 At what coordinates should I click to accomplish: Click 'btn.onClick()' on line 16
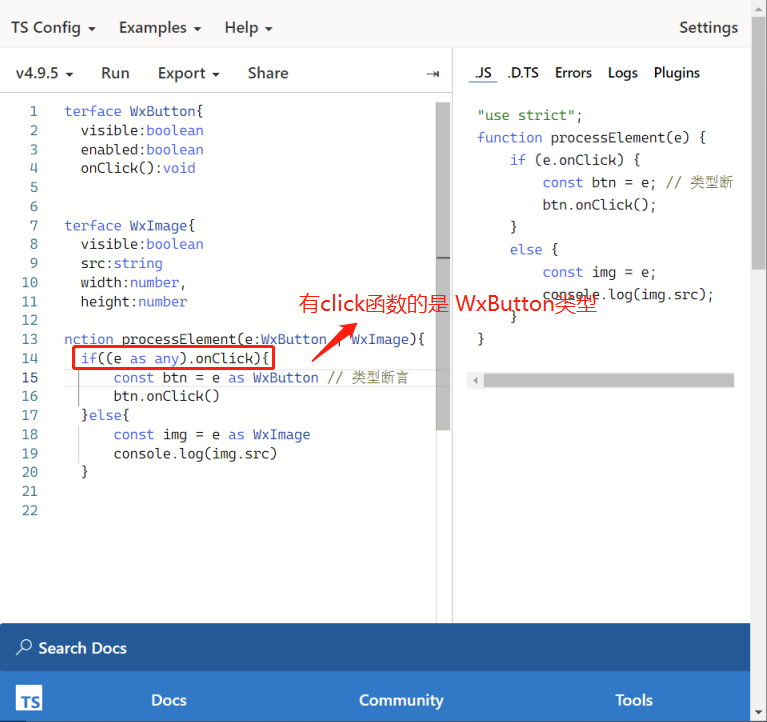[166, 396]
